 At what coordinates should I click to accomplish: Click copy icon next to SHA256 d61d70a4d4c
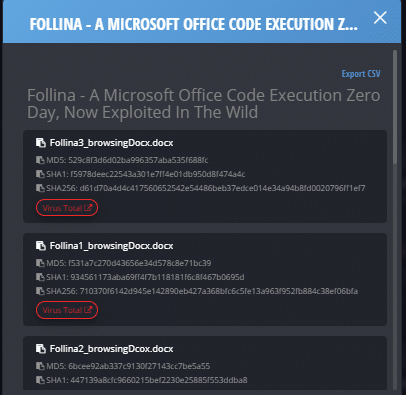point(40,188)
